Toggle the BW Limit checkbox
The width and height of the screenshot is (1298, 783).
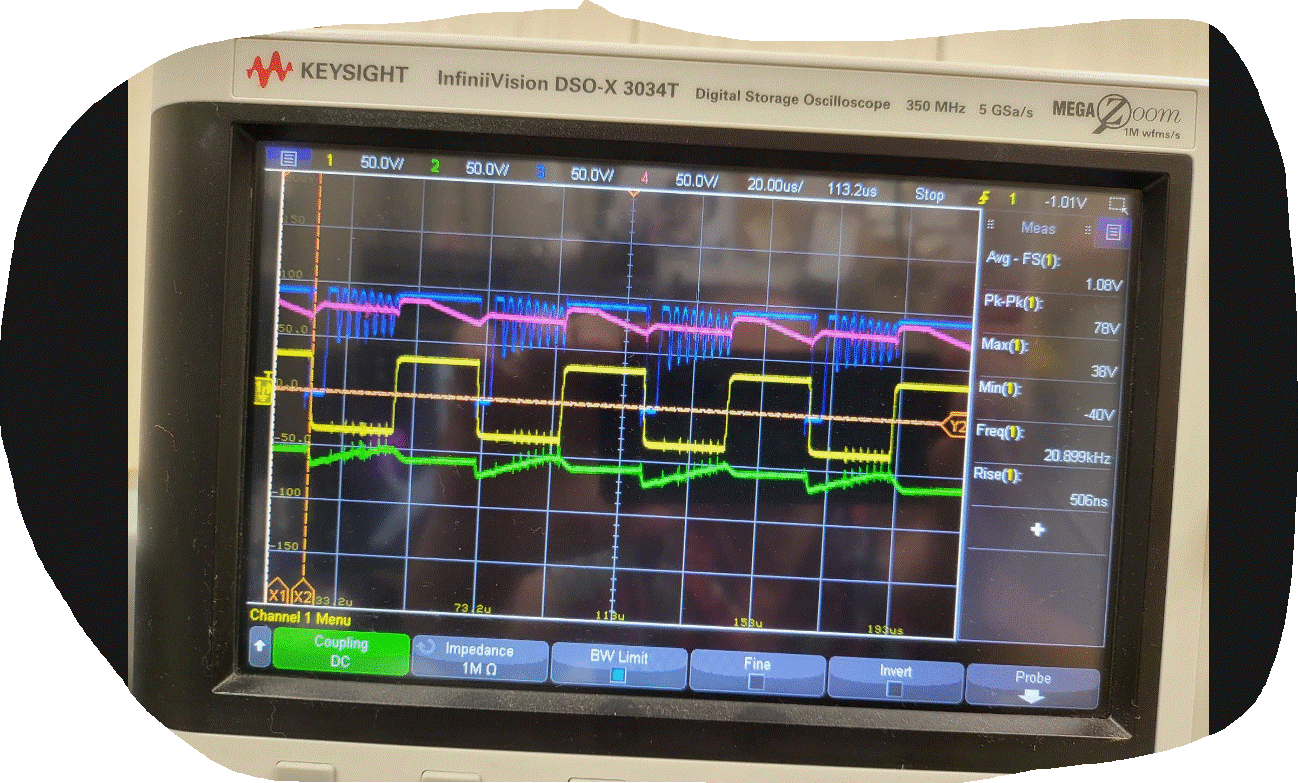(618, 676)
